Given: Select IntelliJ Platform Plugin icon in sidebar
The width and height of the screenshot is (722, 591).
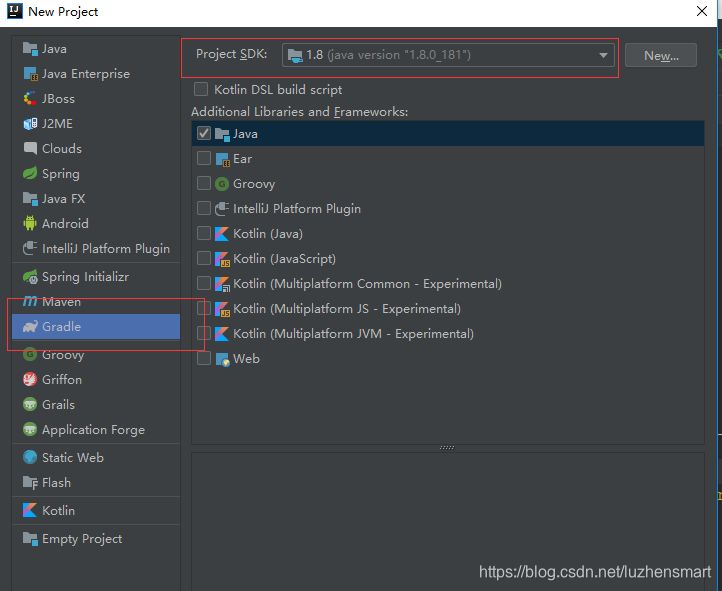Looking at the screenshot, I should coord(30,249).
